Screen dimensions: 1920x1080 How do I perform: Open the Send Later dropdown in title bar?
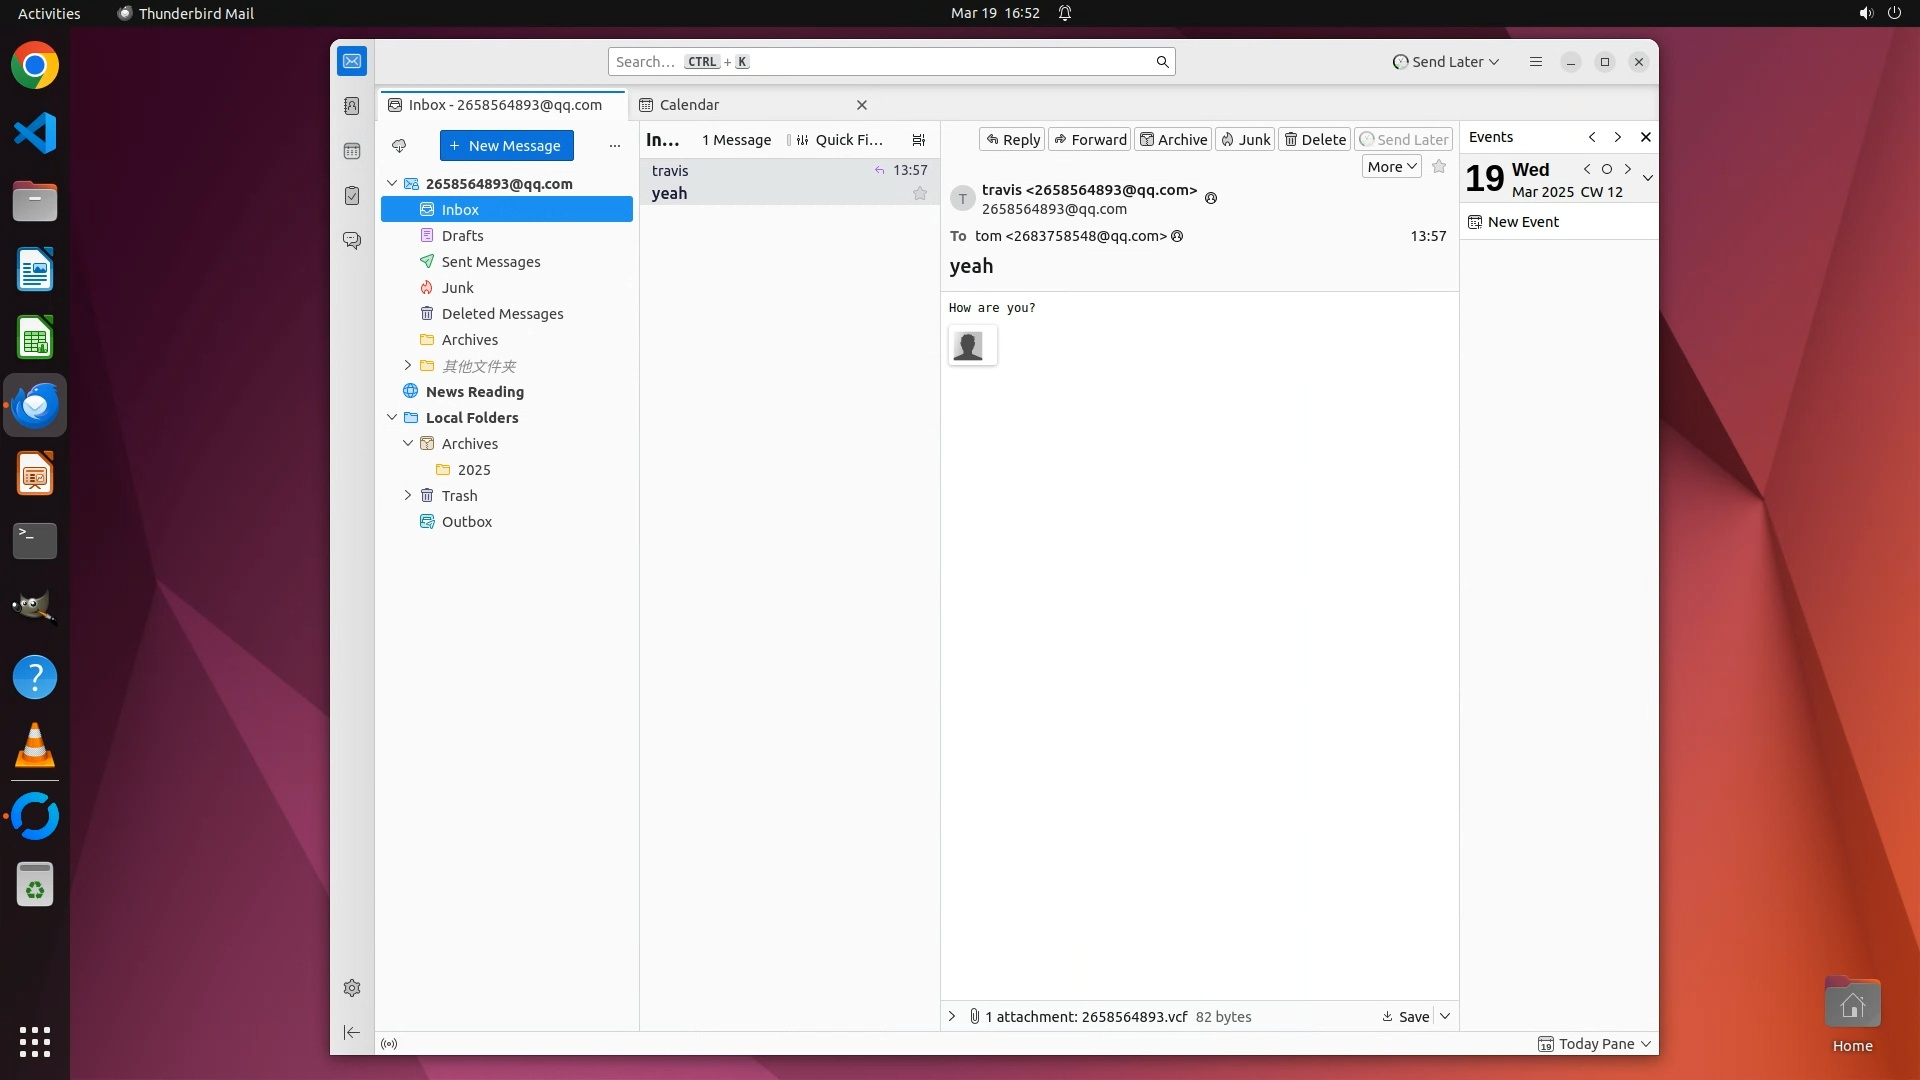[1446, 62]
